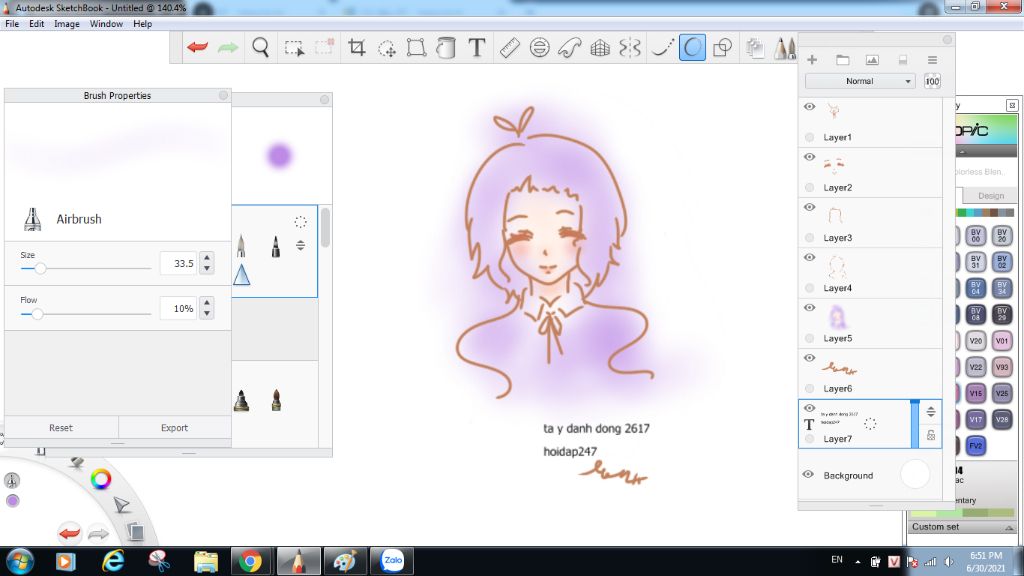Toggle visibility of Layer6

click(809, 358)
